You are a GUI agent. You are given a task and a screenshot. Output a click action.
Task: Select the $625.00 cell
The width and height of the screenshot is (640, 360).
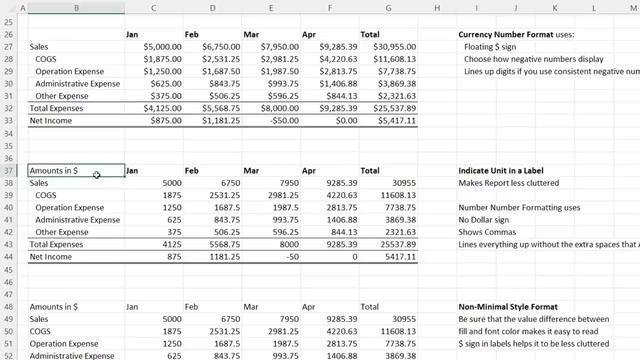[x=154, y=84]
